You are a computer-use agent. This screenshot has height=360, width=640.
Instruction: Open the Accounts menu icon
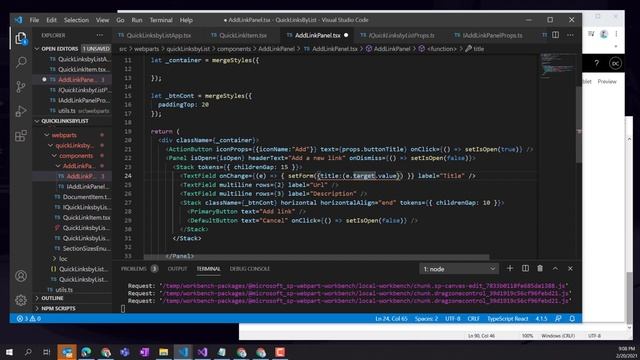[21, 276]
